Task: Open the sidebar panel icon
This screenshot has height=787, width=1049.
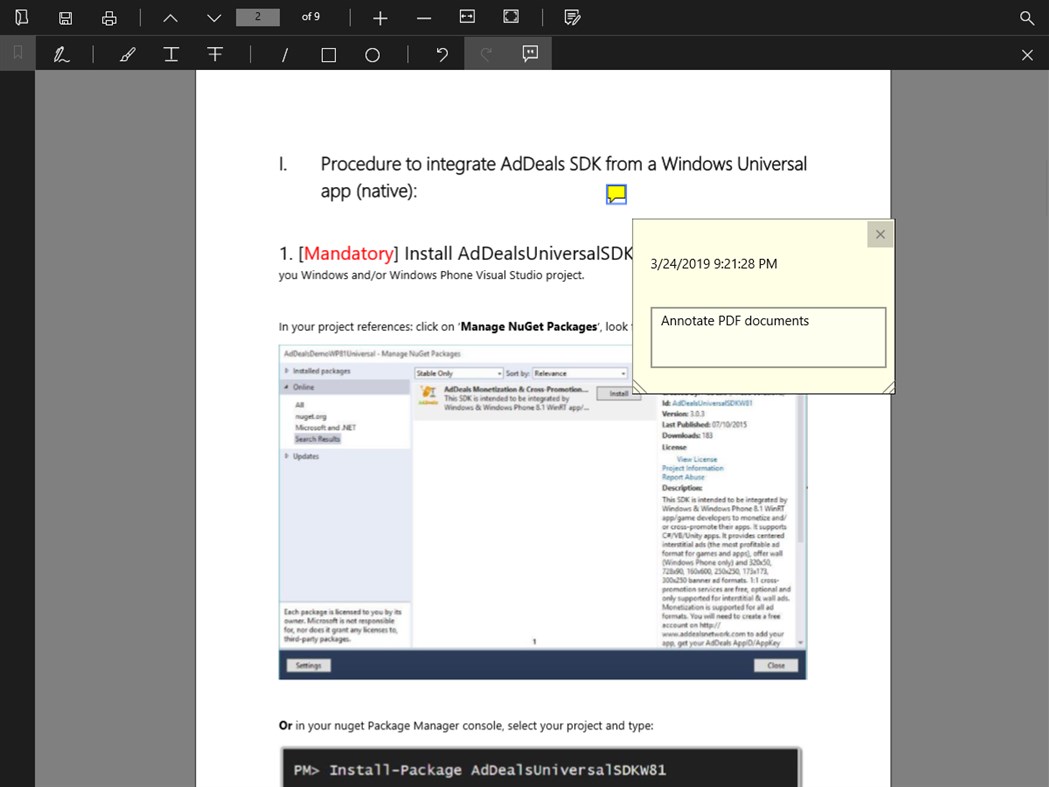Action: click(21, 17)
